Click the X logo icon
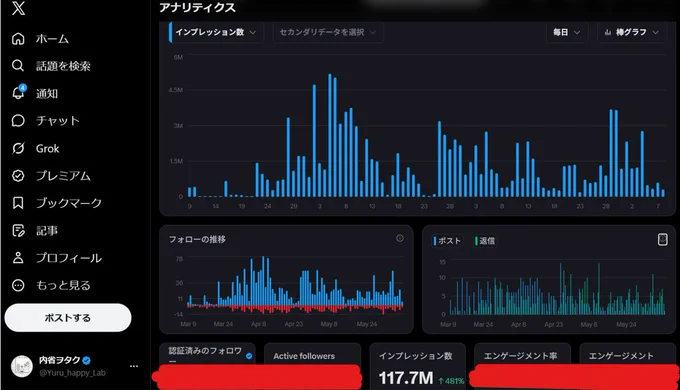Image resolution: width=680 pixels, height=390 pixels. pyautogui.click(x=18, y=8)
